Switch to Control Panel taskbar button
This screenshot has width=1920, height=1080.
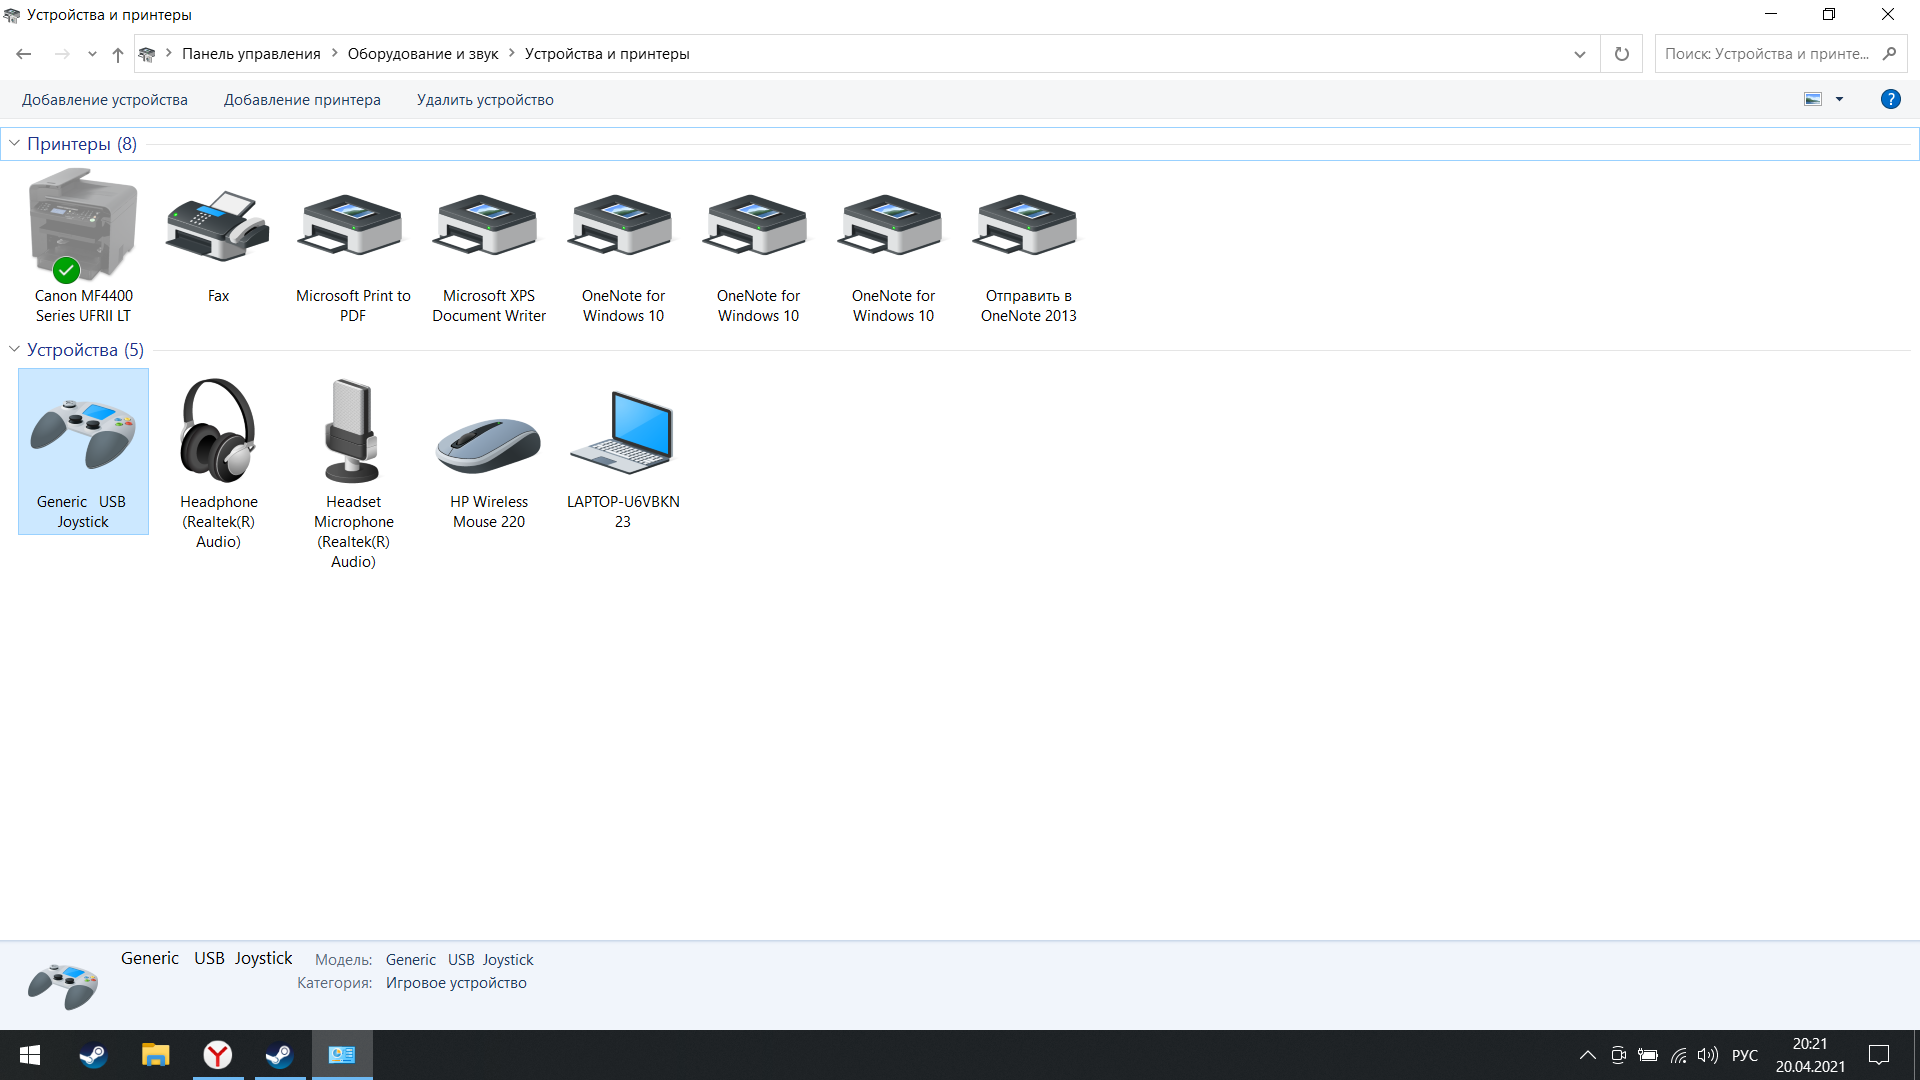pos(342,1055)
